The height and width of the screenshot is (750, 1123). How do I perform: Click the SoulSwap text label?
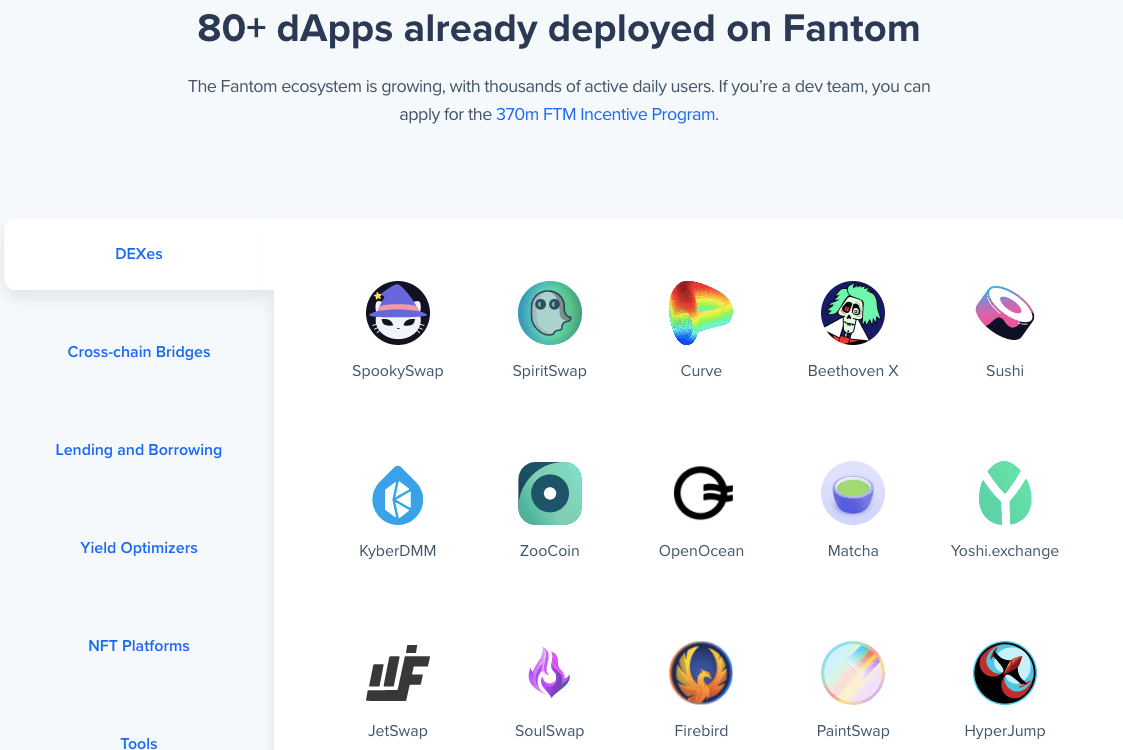549,731
